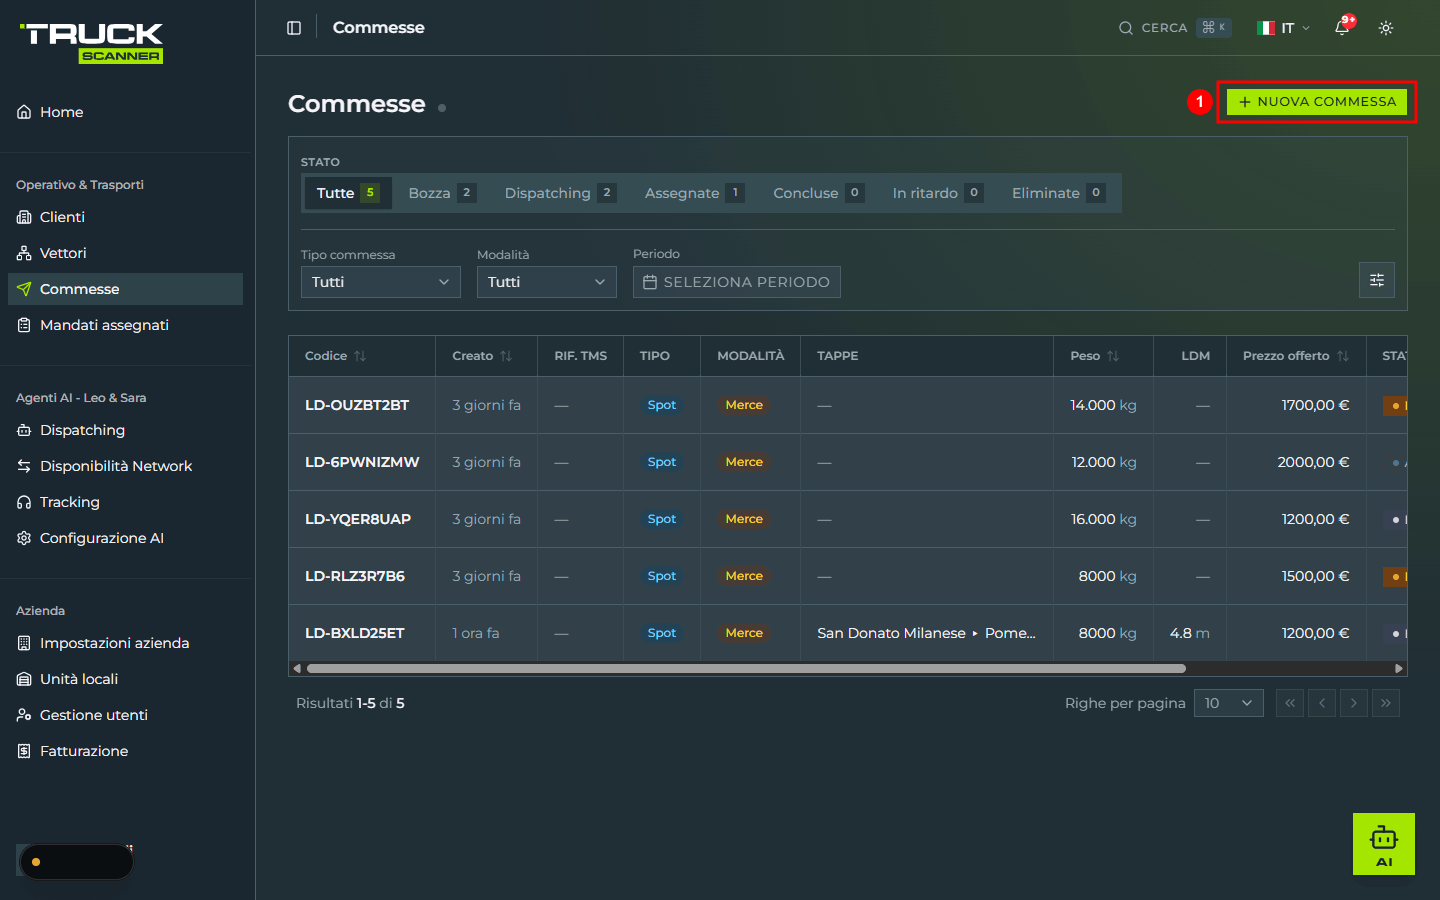Select the Tutte status tab
1440x900 pixels.
click(347, 193)
